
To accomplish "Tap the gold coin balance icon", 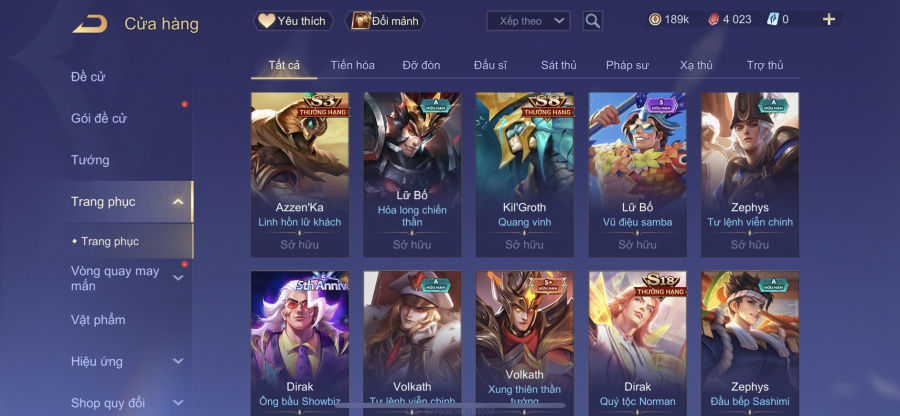I will pos(654,20).
